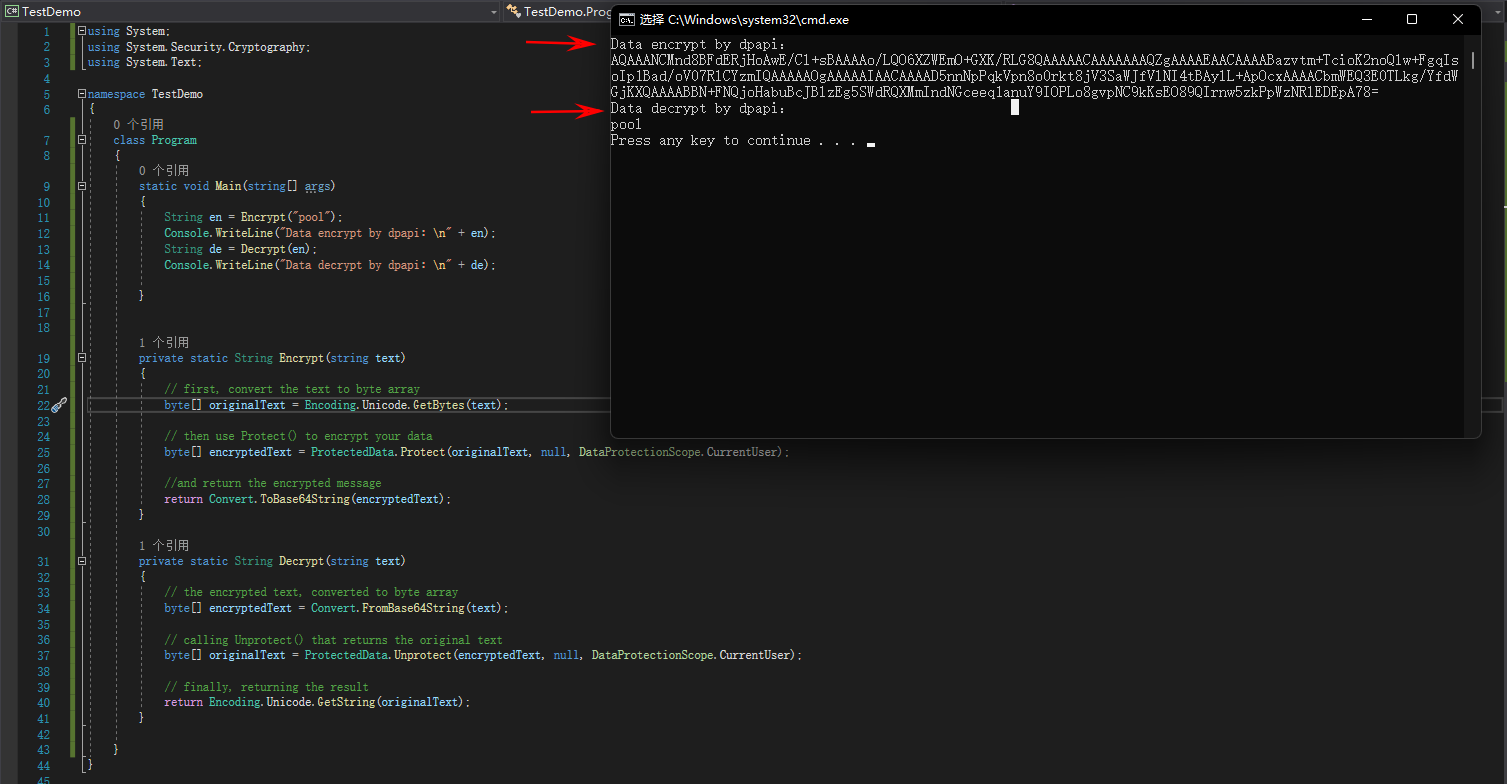Click 'Press any key to continue' in console
The image size is (1507, 784).
[x=711, y=141]
